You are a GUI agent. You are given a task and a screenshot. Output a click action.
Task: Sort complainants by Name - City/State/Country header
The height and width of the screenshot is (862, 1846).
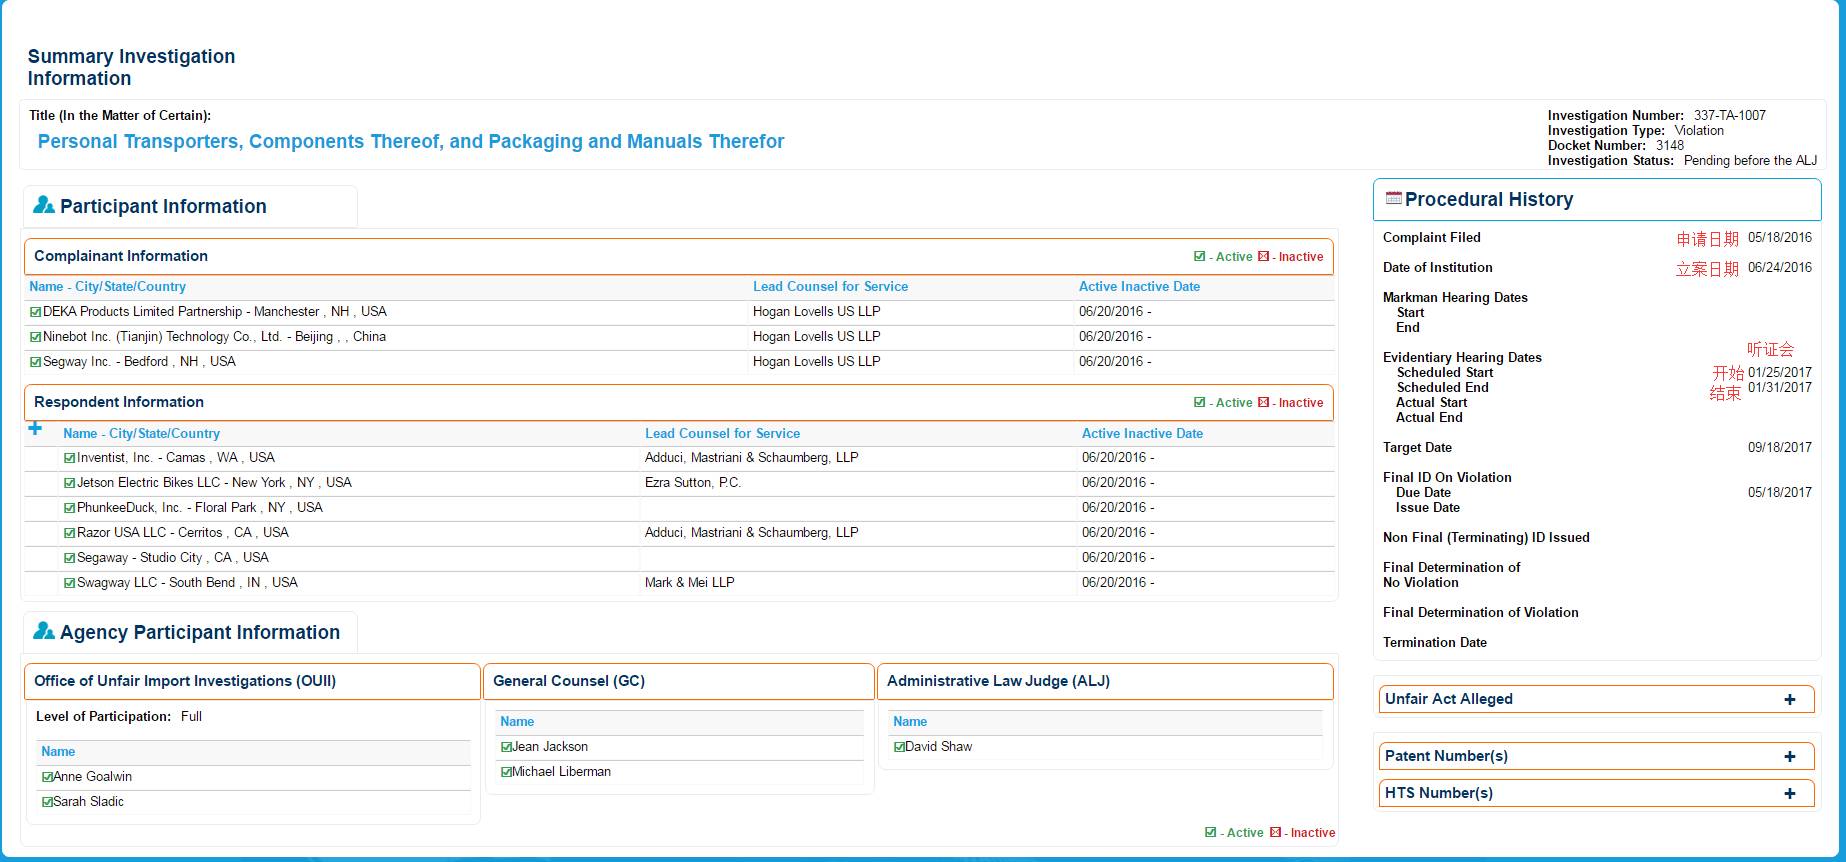(x=108, y=287)
